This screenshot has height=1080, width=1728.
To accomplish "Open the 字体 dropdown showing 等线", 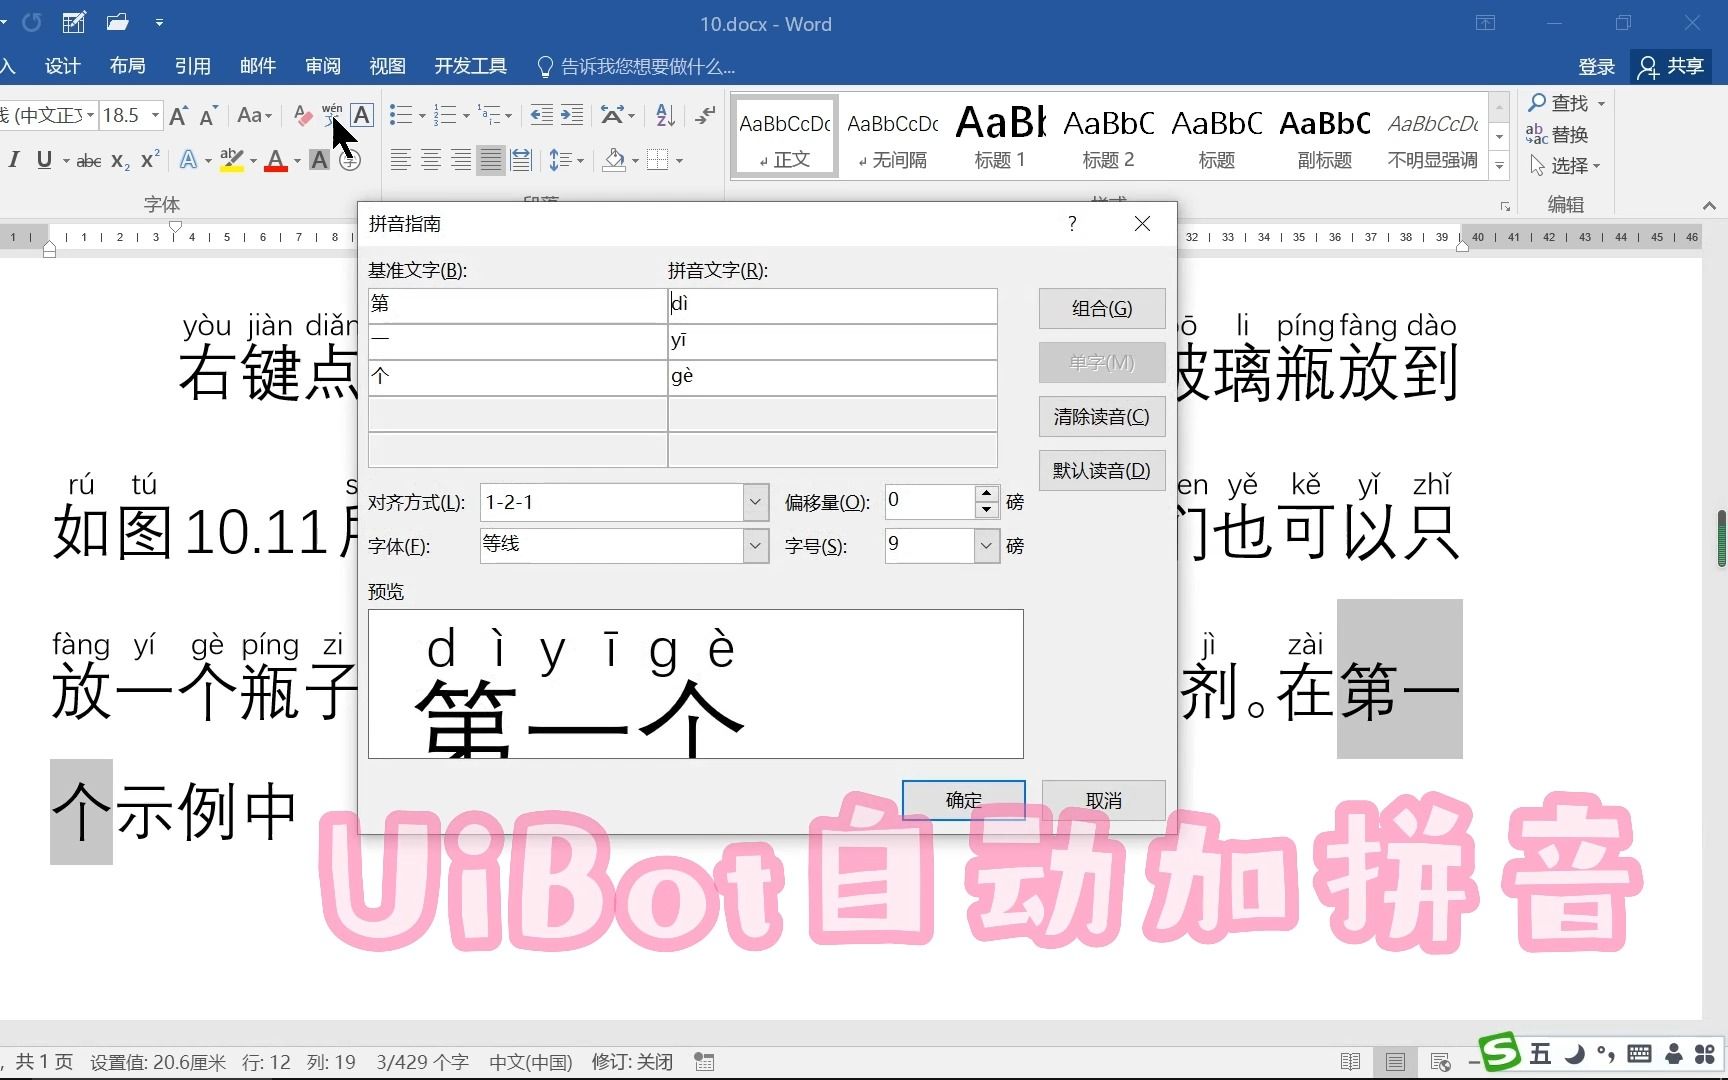I will (x=756, y=545).
